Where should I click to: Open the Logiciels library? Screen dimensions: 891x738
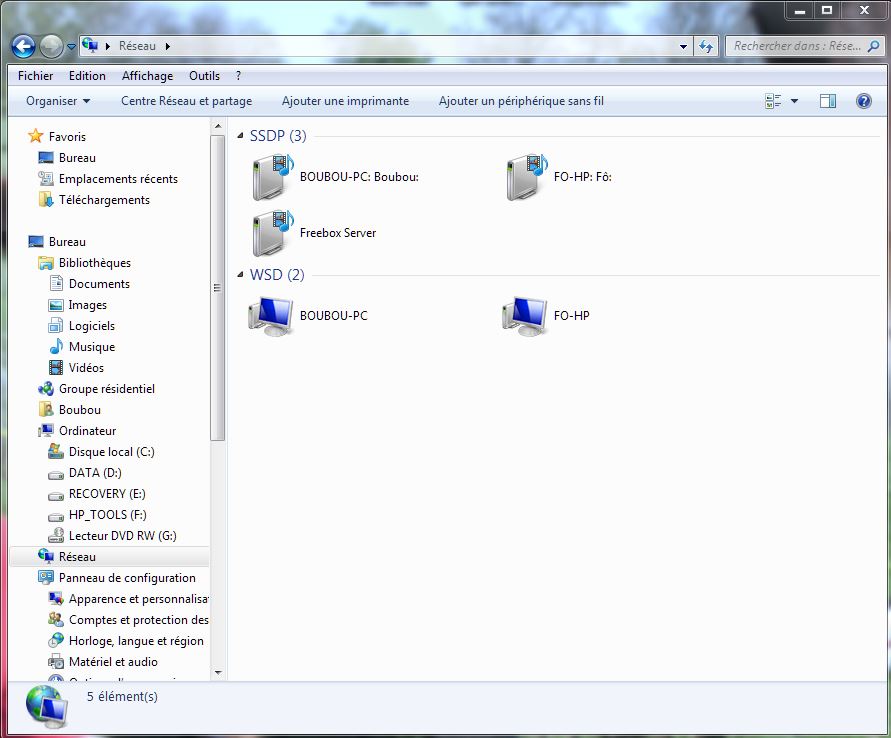pyautogui.click(x=82, y=326)
